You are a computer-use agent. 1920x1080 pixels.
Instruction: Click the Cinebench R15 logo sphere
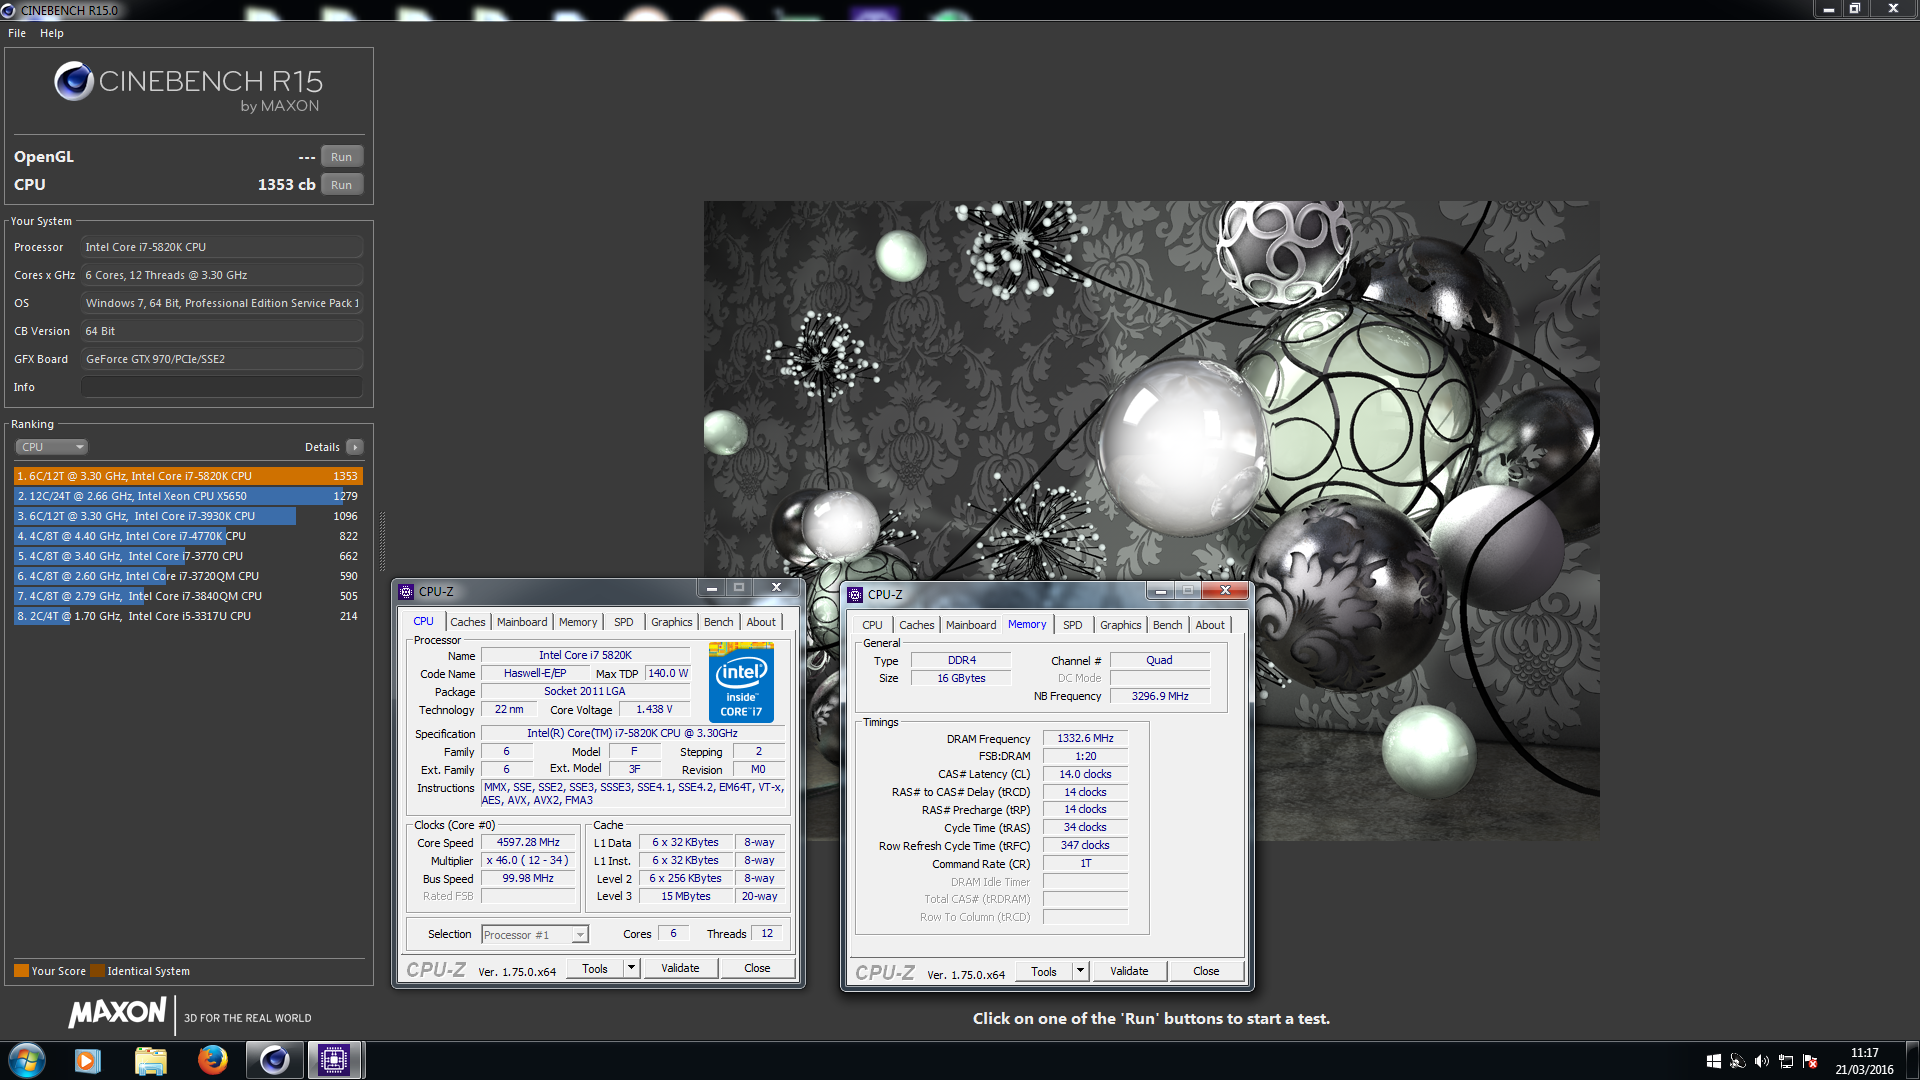click(x=74, y=81)
